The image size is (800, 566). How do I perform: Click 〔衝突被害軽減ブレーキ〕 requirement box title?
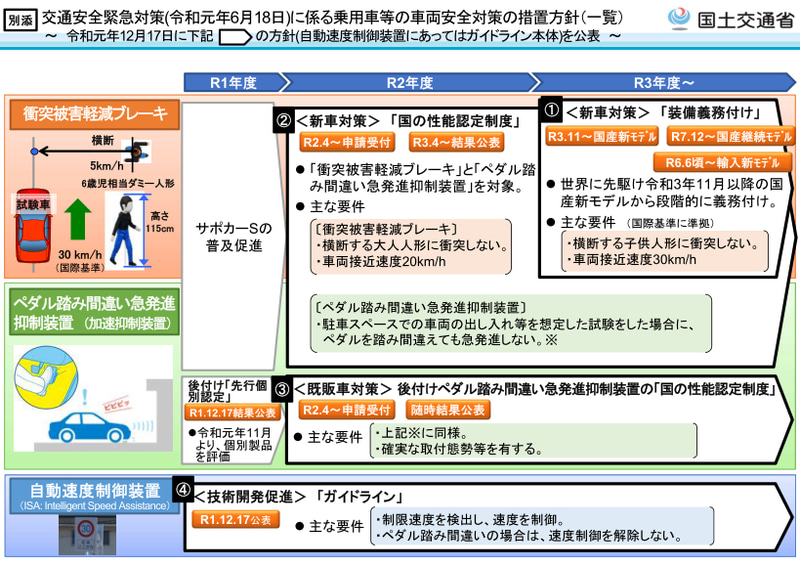[x=386, y=229]
